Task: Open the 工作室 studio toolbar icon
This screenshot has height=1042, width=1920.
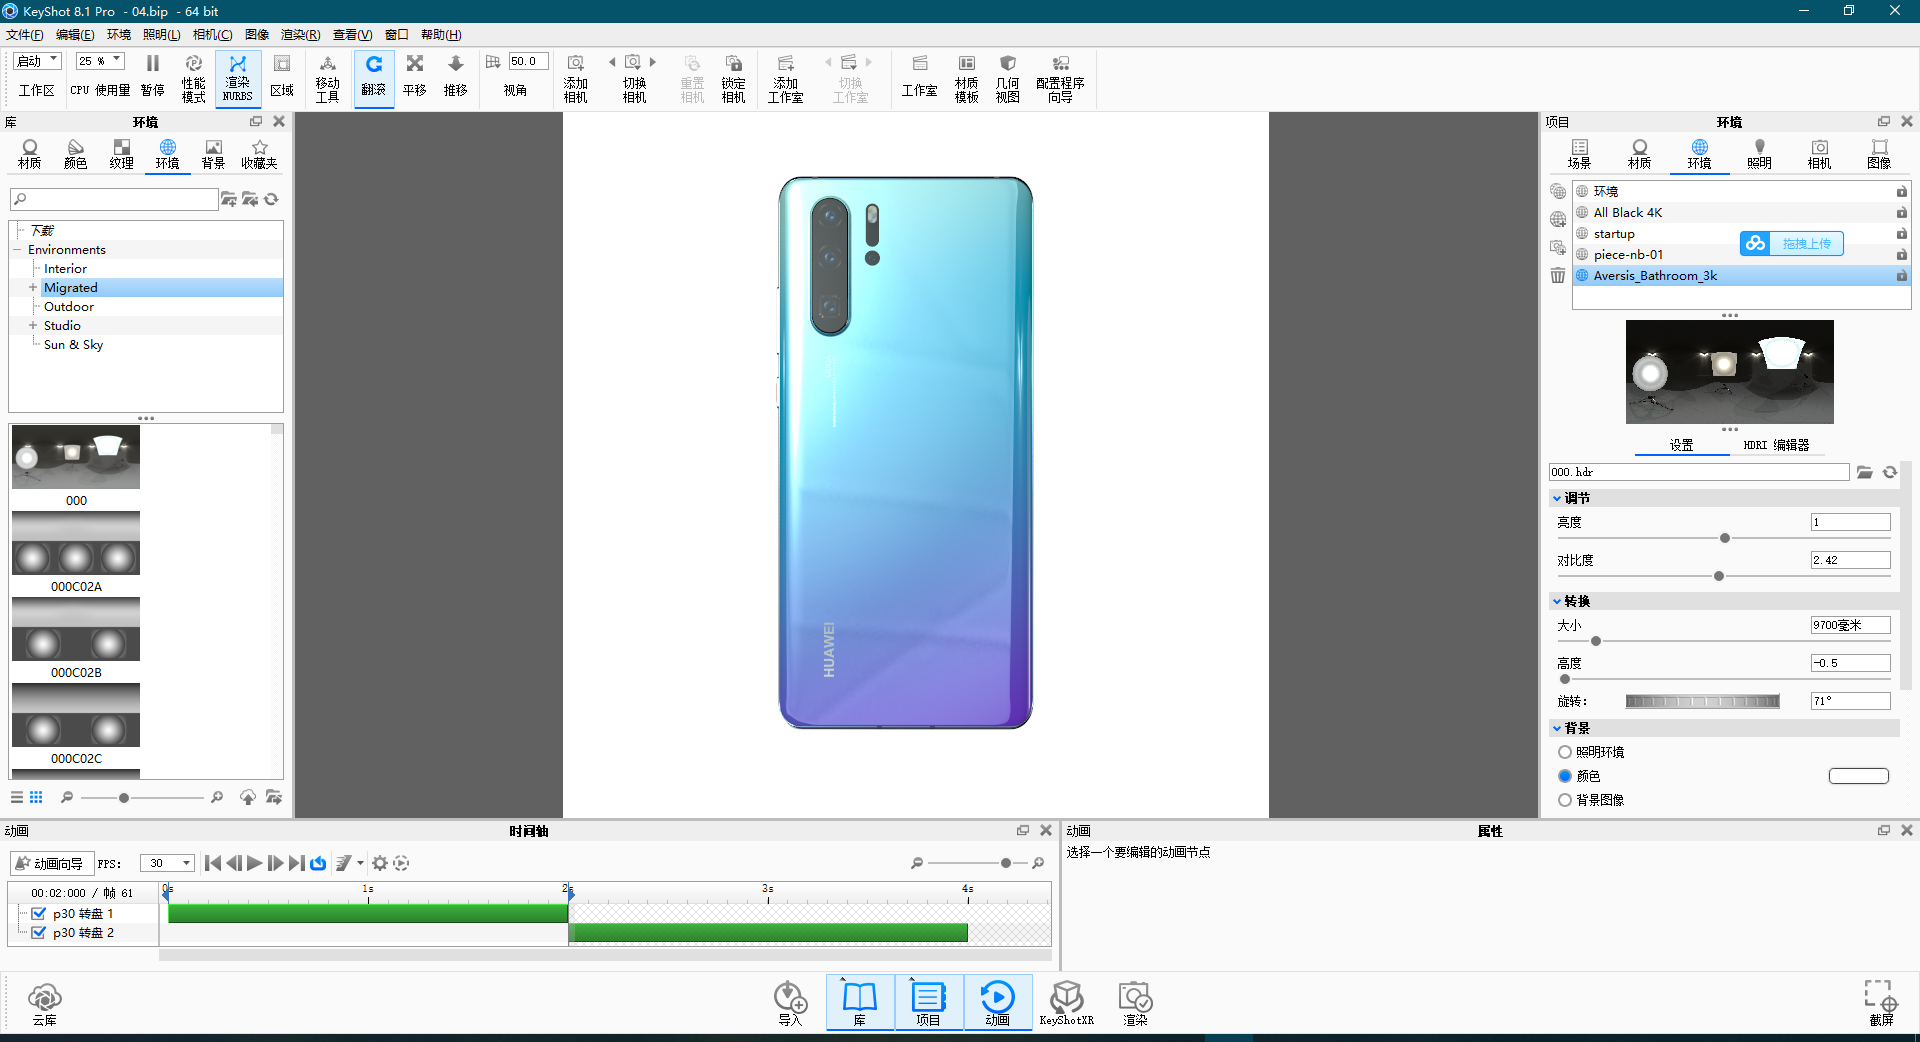Action: pyautogui.click(x=919, y=77)
